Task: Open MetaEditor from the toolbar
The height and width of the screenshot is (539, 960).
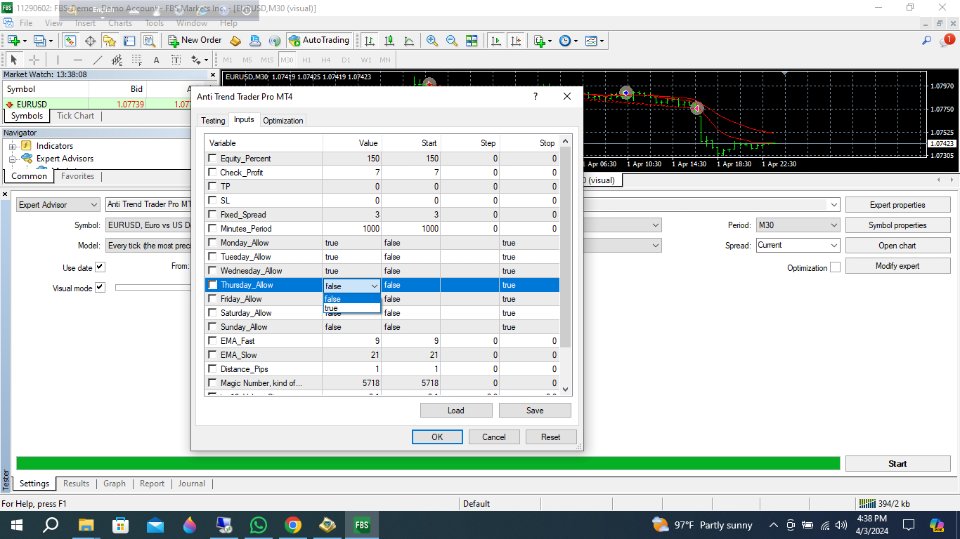Action: (235, 40)
